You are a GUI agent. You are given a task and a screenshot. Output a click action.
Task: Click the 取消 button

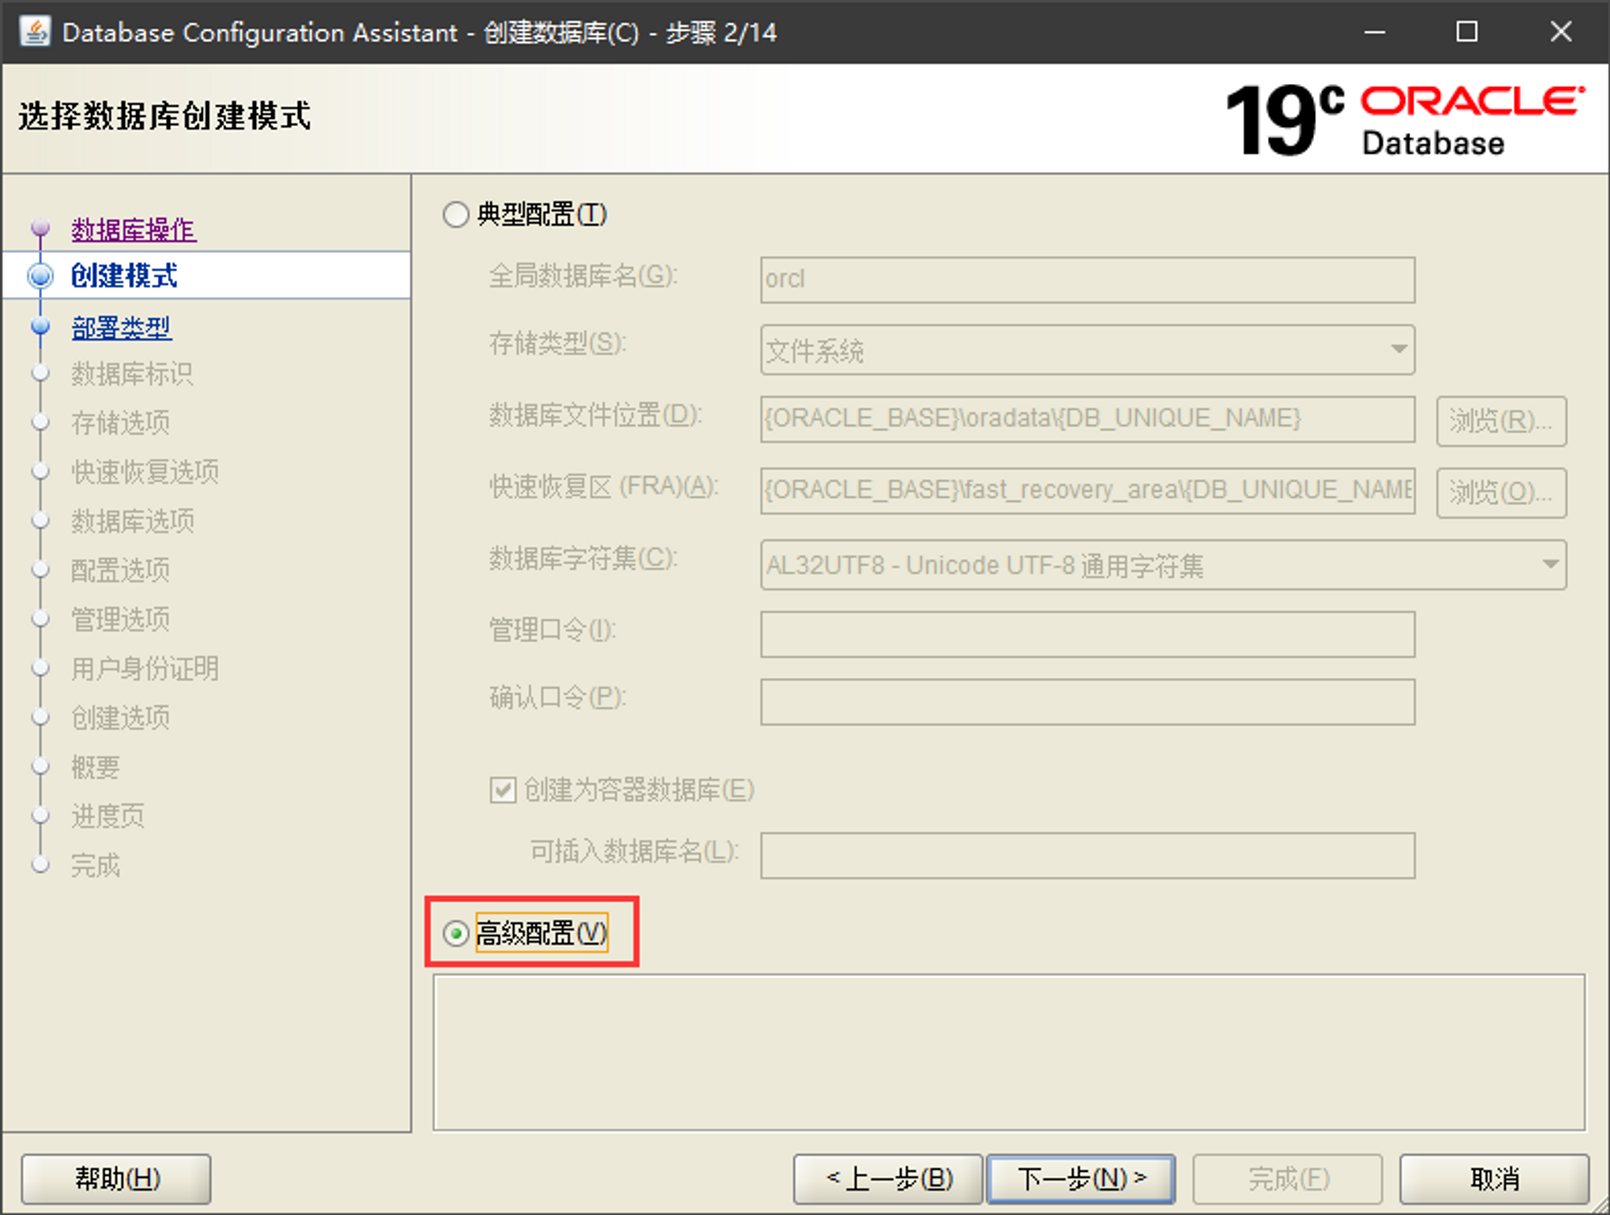pos(1494,1179)
